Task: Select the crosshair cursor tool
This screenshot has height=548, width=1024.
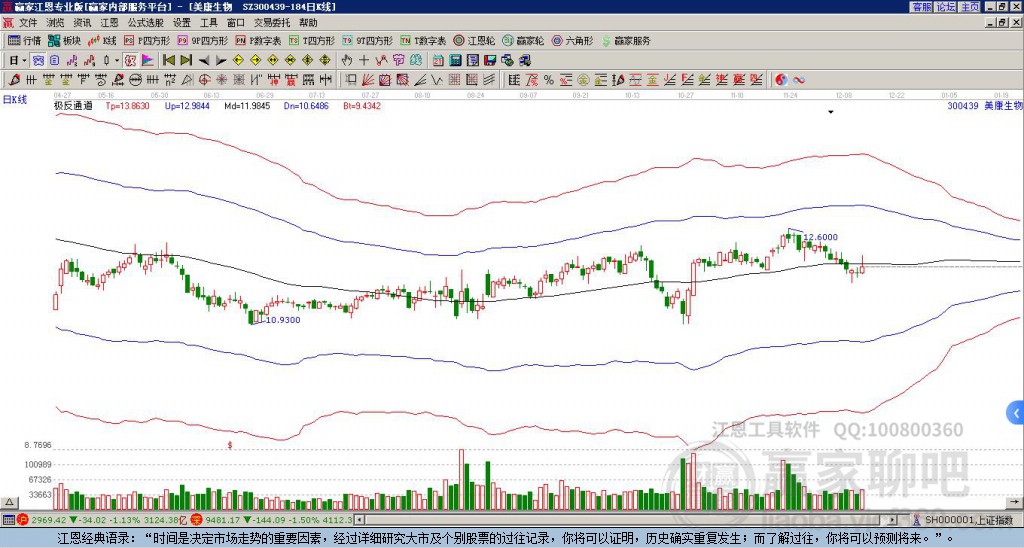Action: click(364, 60)
